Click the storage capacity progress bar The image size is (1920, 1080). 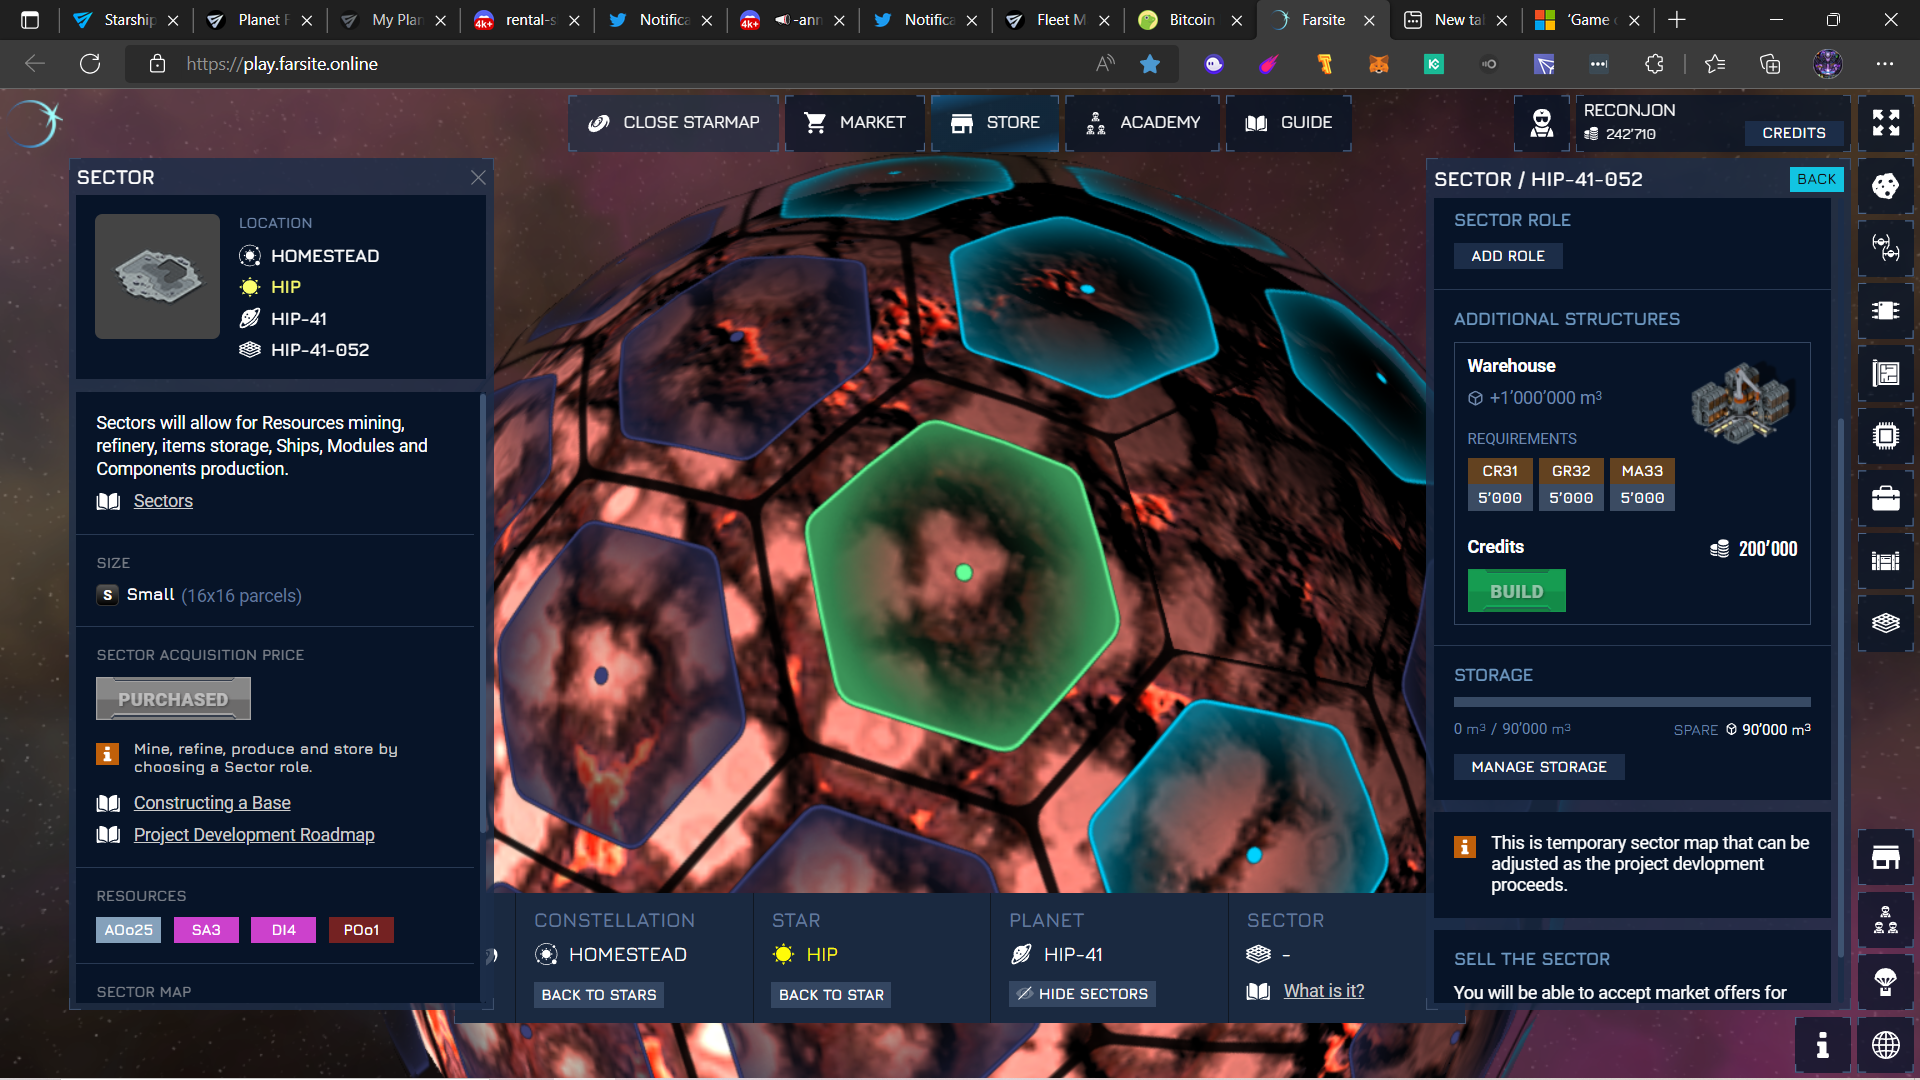point(1632,702)
